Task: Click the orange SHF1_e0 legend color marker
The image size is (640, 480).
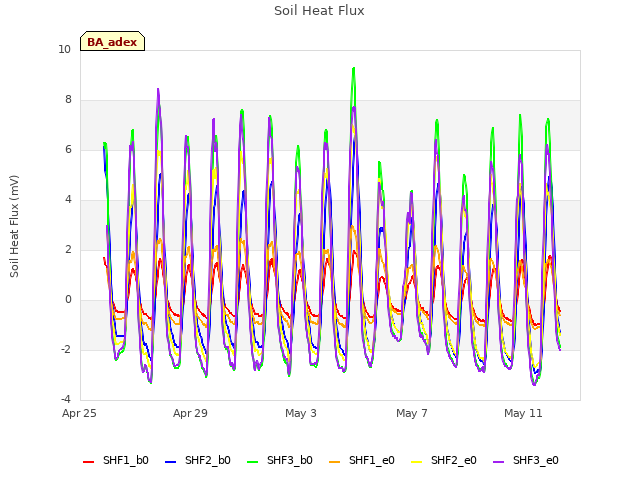Action: [335, 462]
